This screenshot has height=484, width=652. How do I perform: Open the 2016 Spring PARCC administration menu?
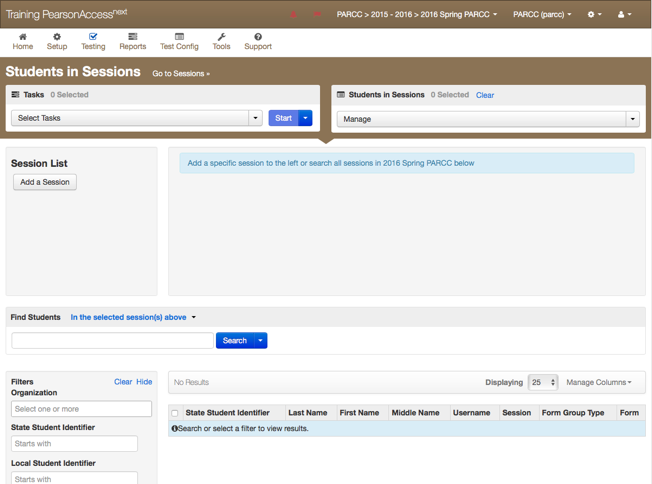click(416, 15)
